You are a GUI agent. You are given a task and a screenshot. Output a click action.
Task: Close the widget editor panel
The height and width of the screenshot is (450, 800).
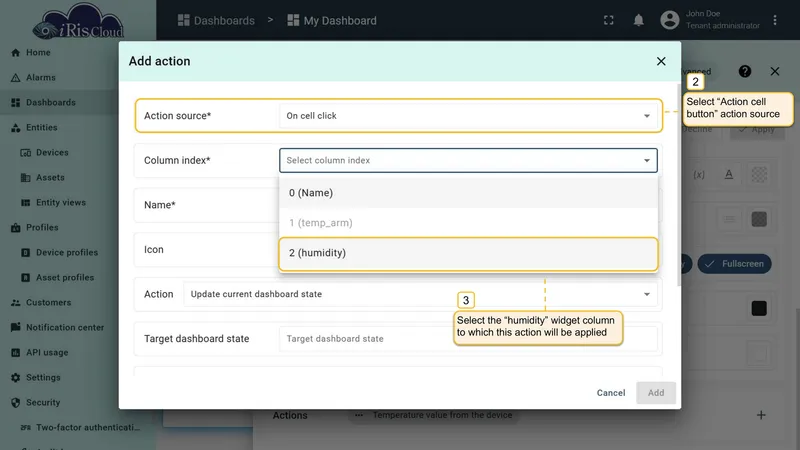pos(775,71)
